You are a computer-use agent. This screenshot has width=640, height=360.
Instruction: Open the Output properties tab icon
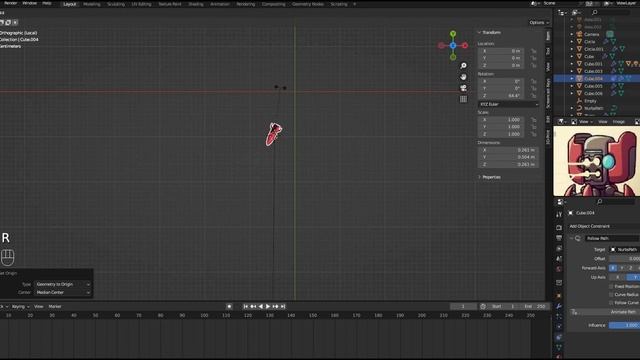[x=559, y=238]
